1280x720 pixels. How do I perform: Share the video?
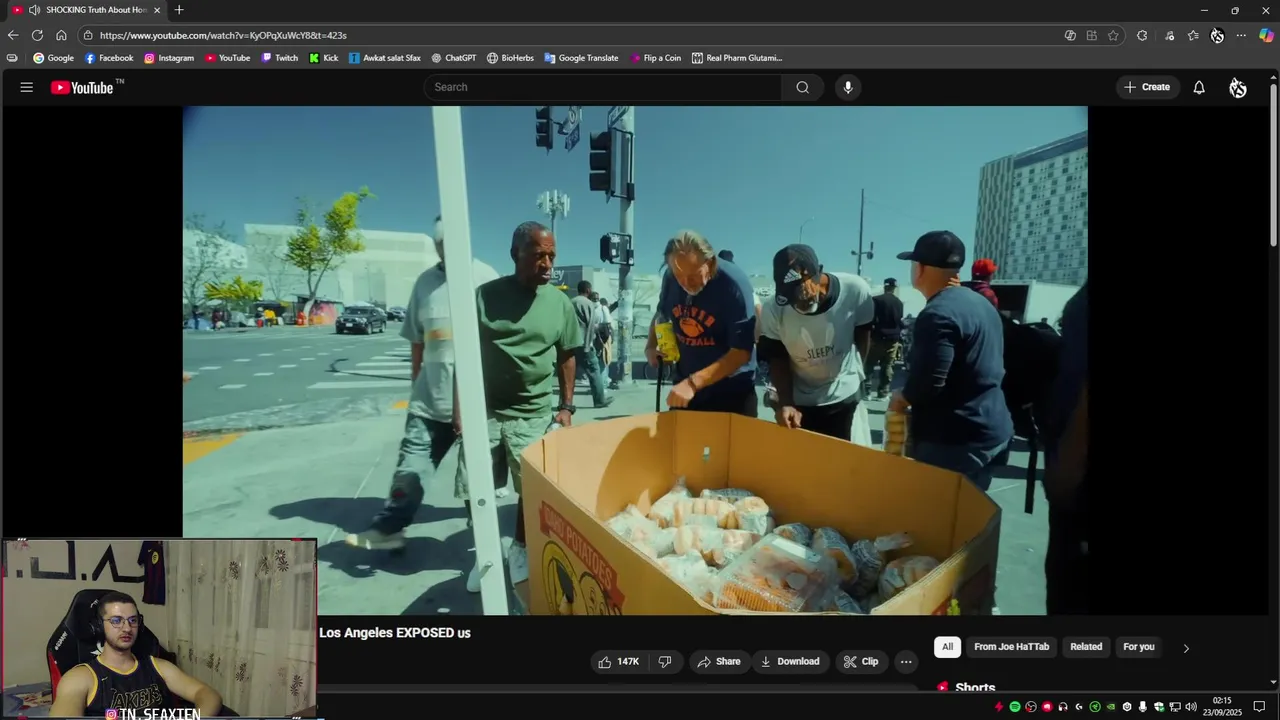(x=719, y=661)
